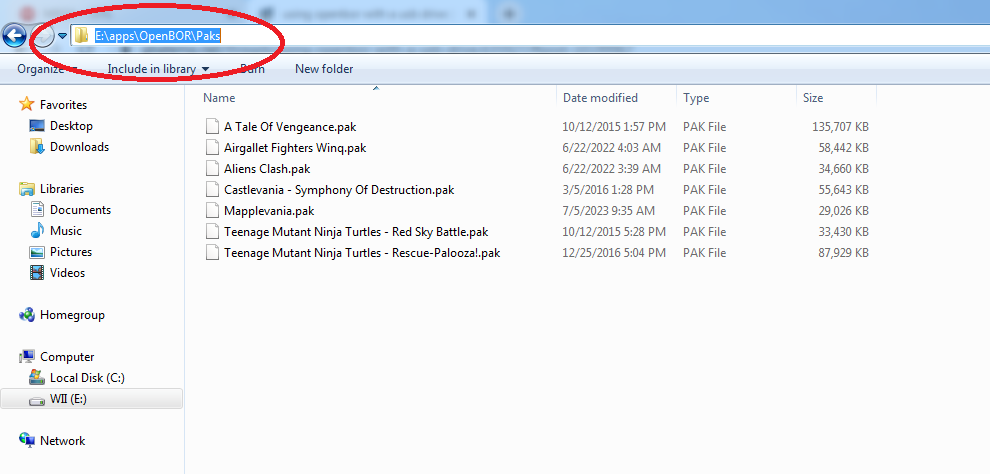Viewport: 990px width, 474px height.
Task: Select Teenage Mutant Ninja Turtles - Rescue-Palooza!.pak
Action: click(x=362, y=252)
